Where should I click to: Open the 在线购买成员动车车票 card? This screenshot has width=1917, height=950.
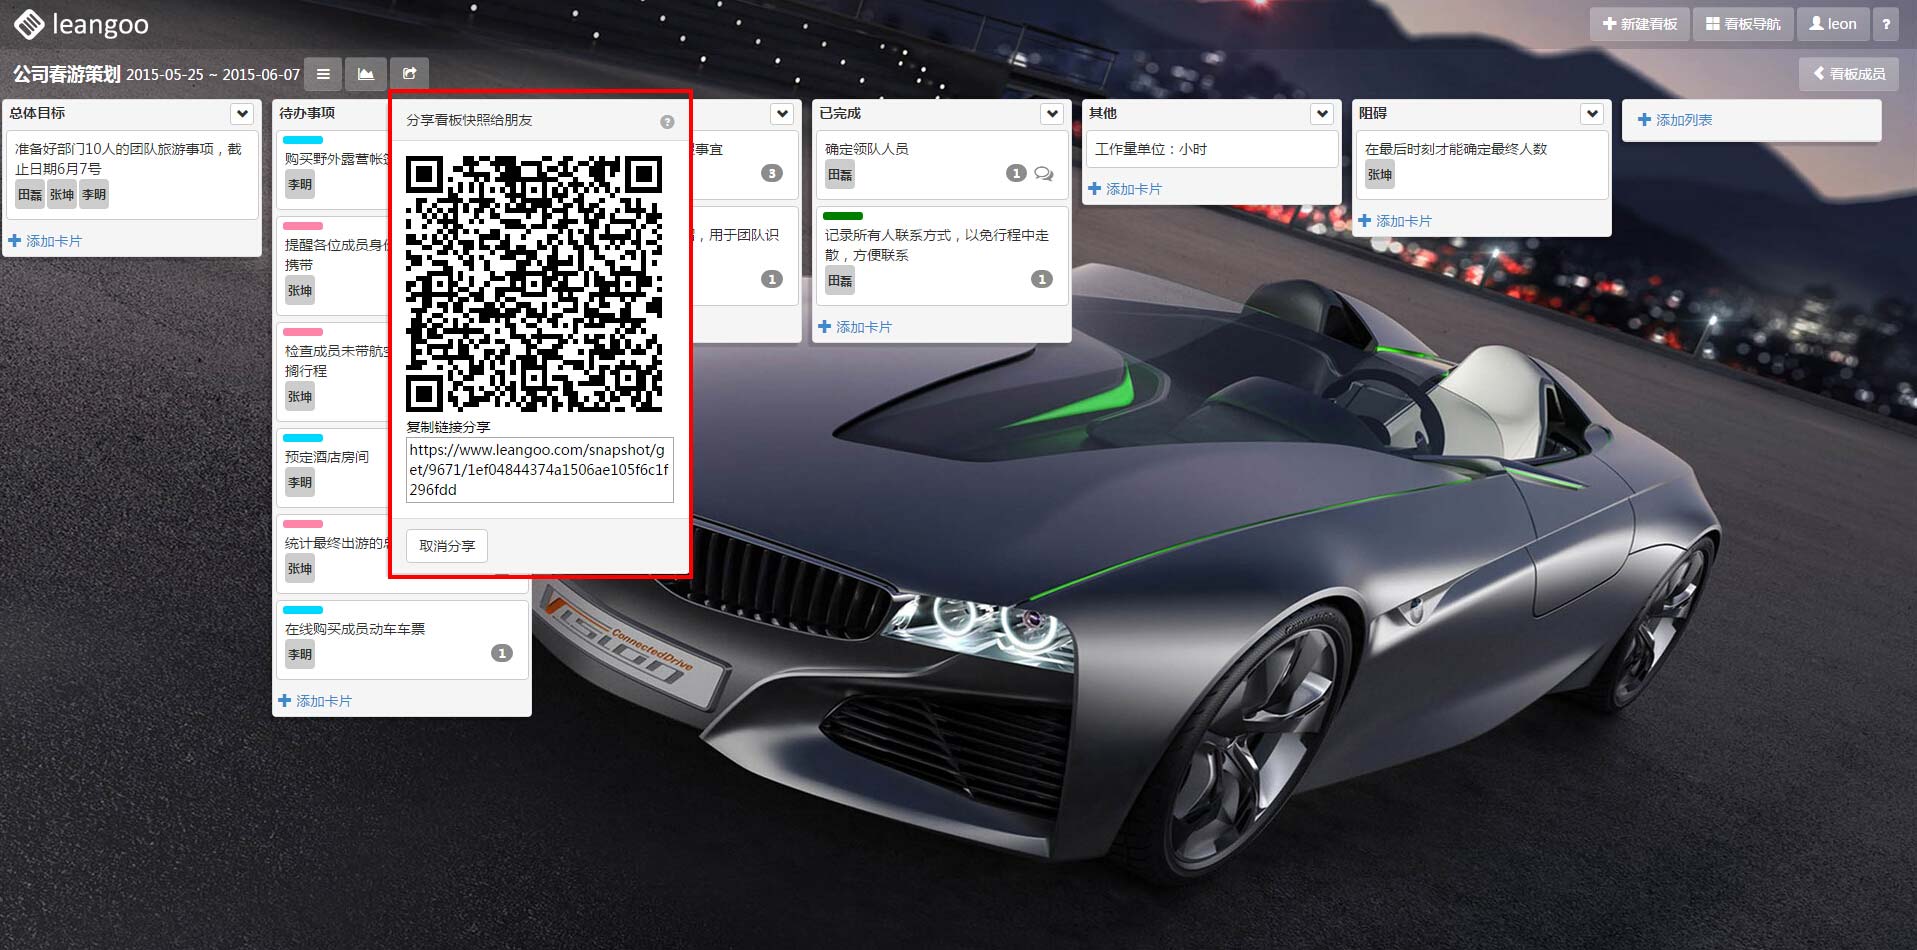tap(402, 640)
